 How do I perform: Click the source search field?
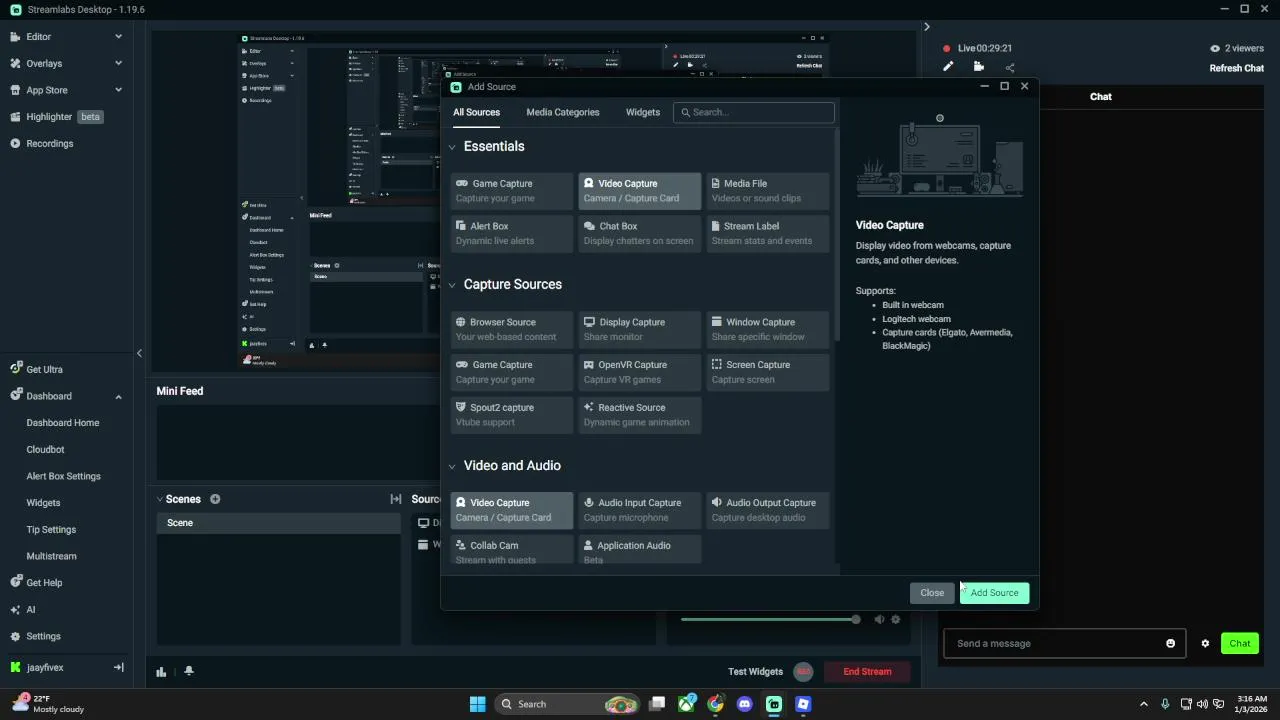754,112
